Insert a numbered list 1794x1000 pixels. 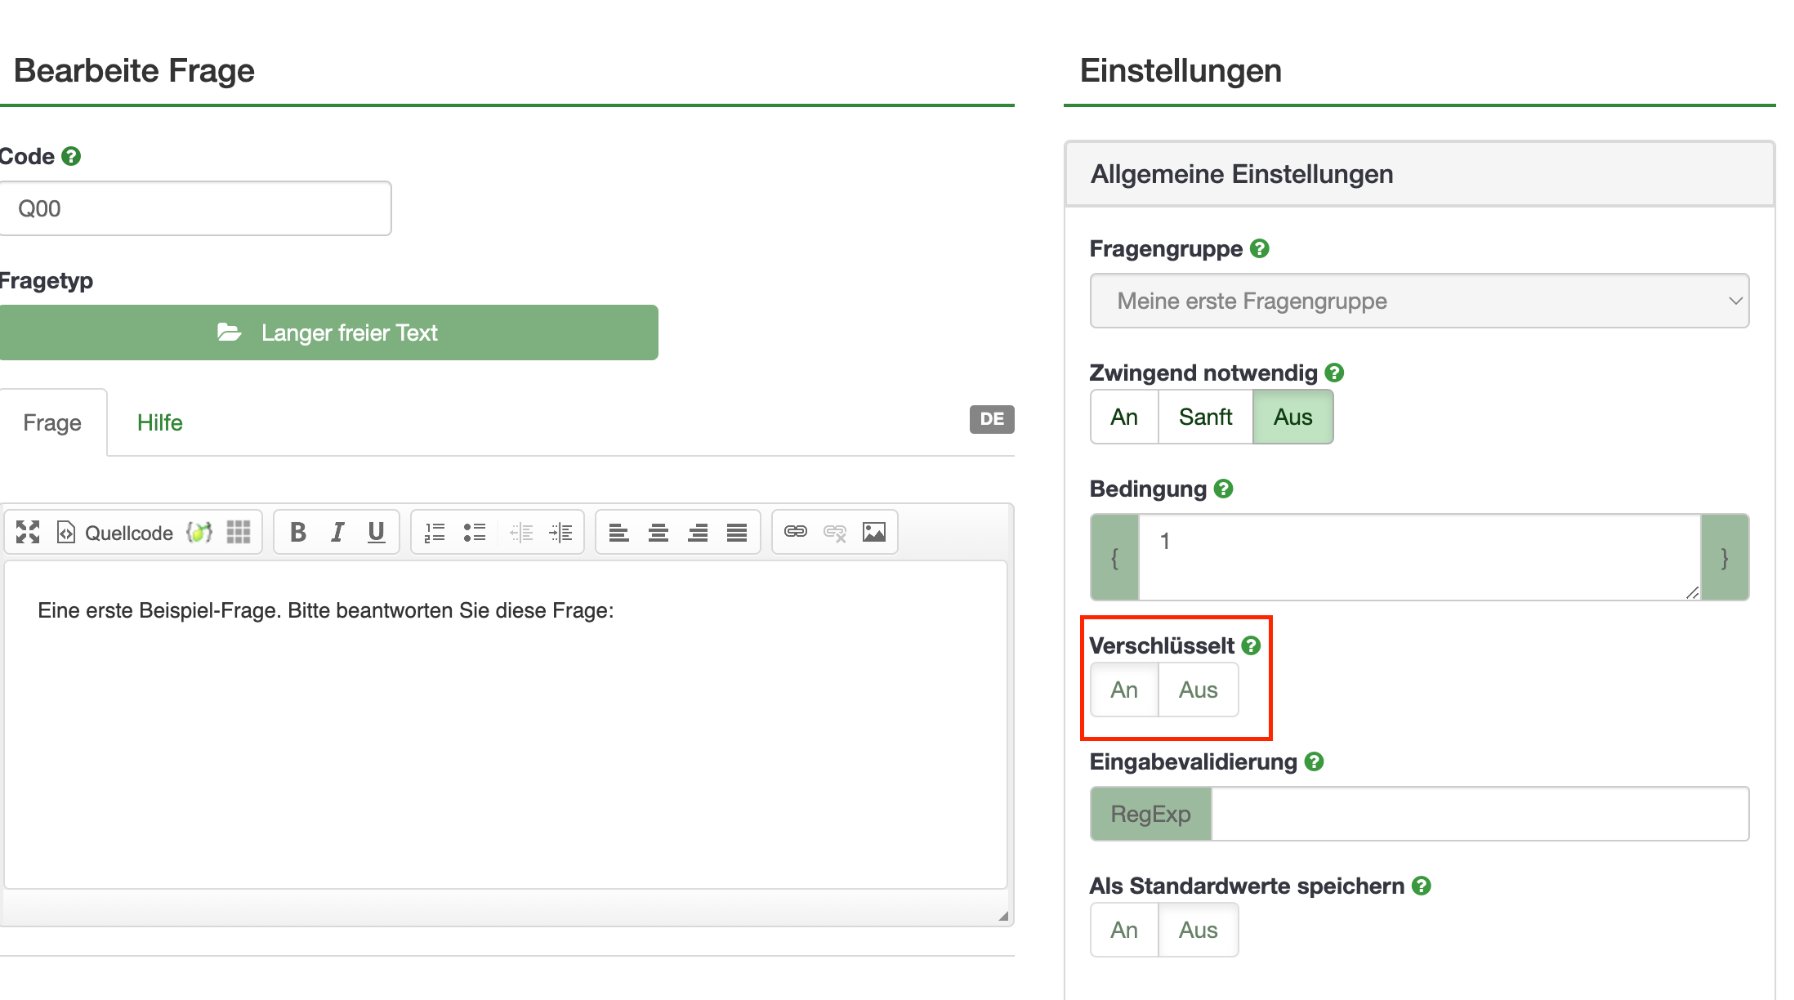pyautogui.click(x=434, y=532)
